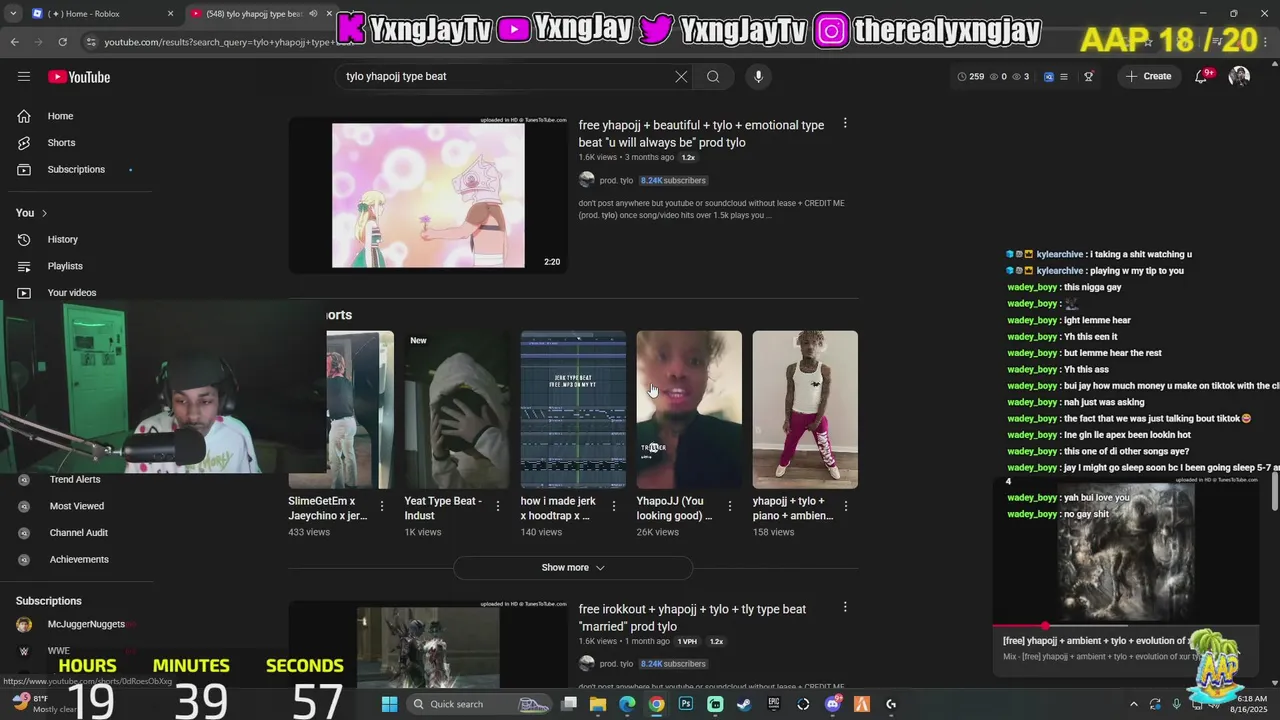Open the married video thumbnail
The image size is (1280, 720).
428,645
